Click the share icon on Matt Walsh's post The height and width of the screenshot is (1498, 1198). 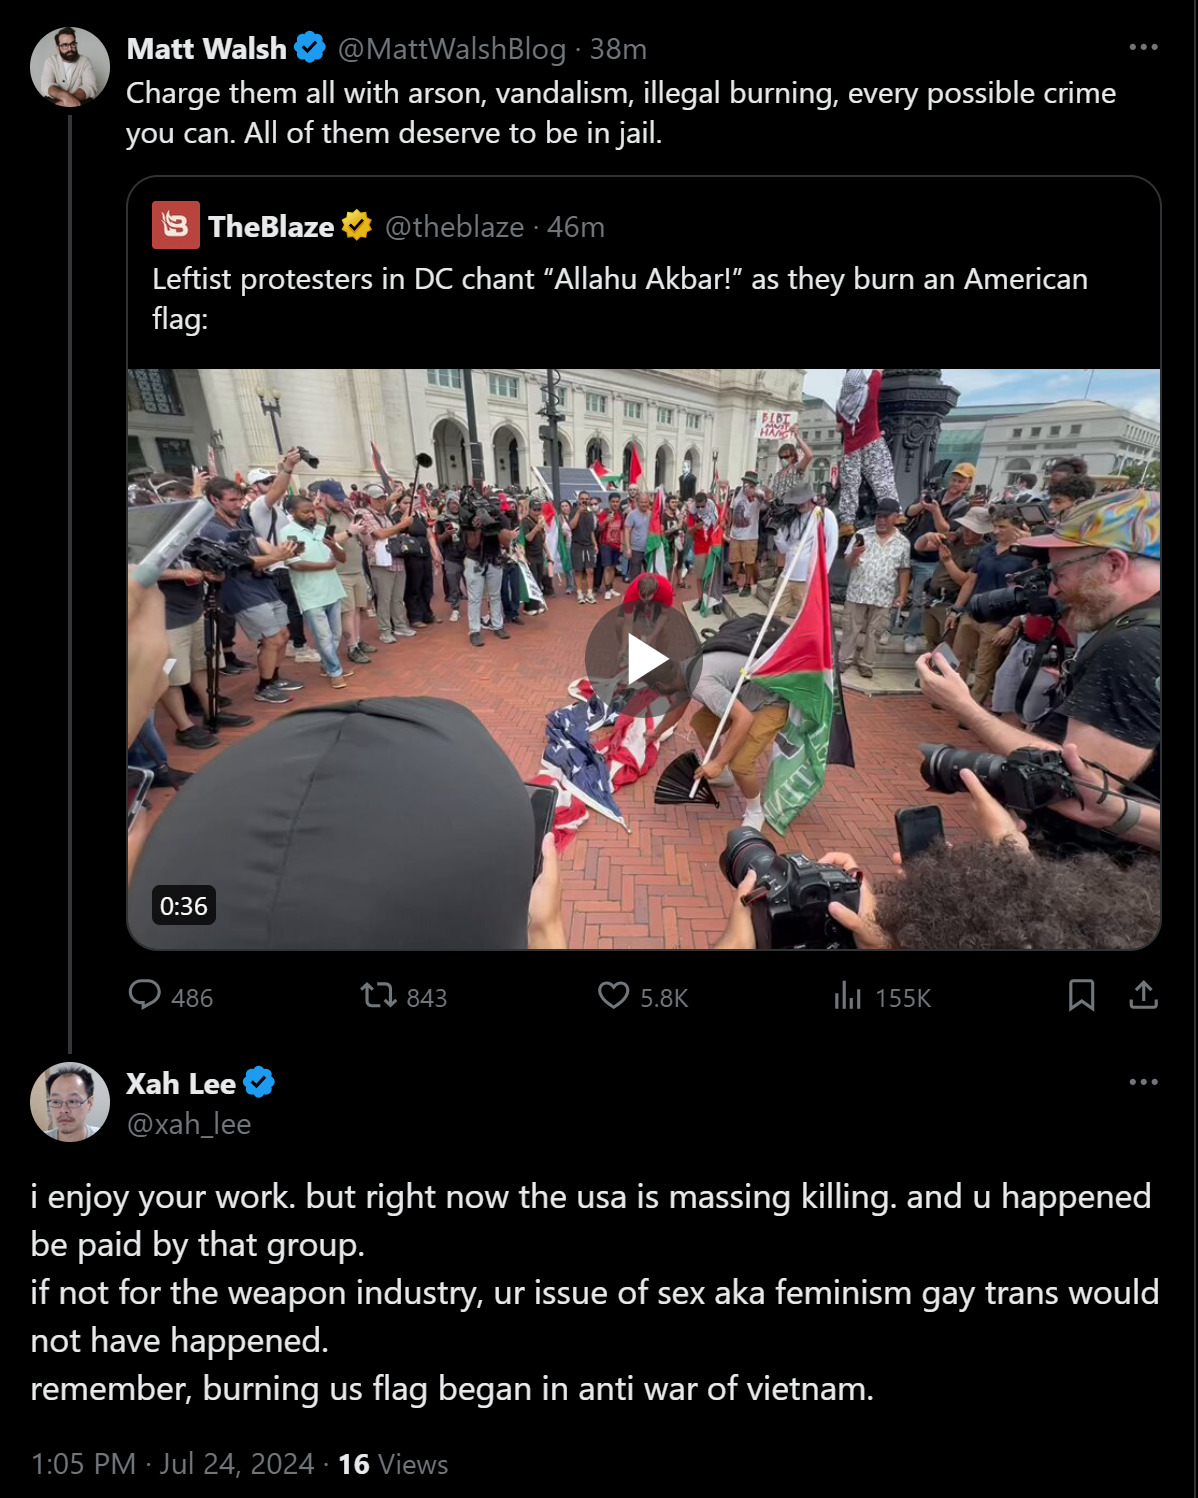1143,995
